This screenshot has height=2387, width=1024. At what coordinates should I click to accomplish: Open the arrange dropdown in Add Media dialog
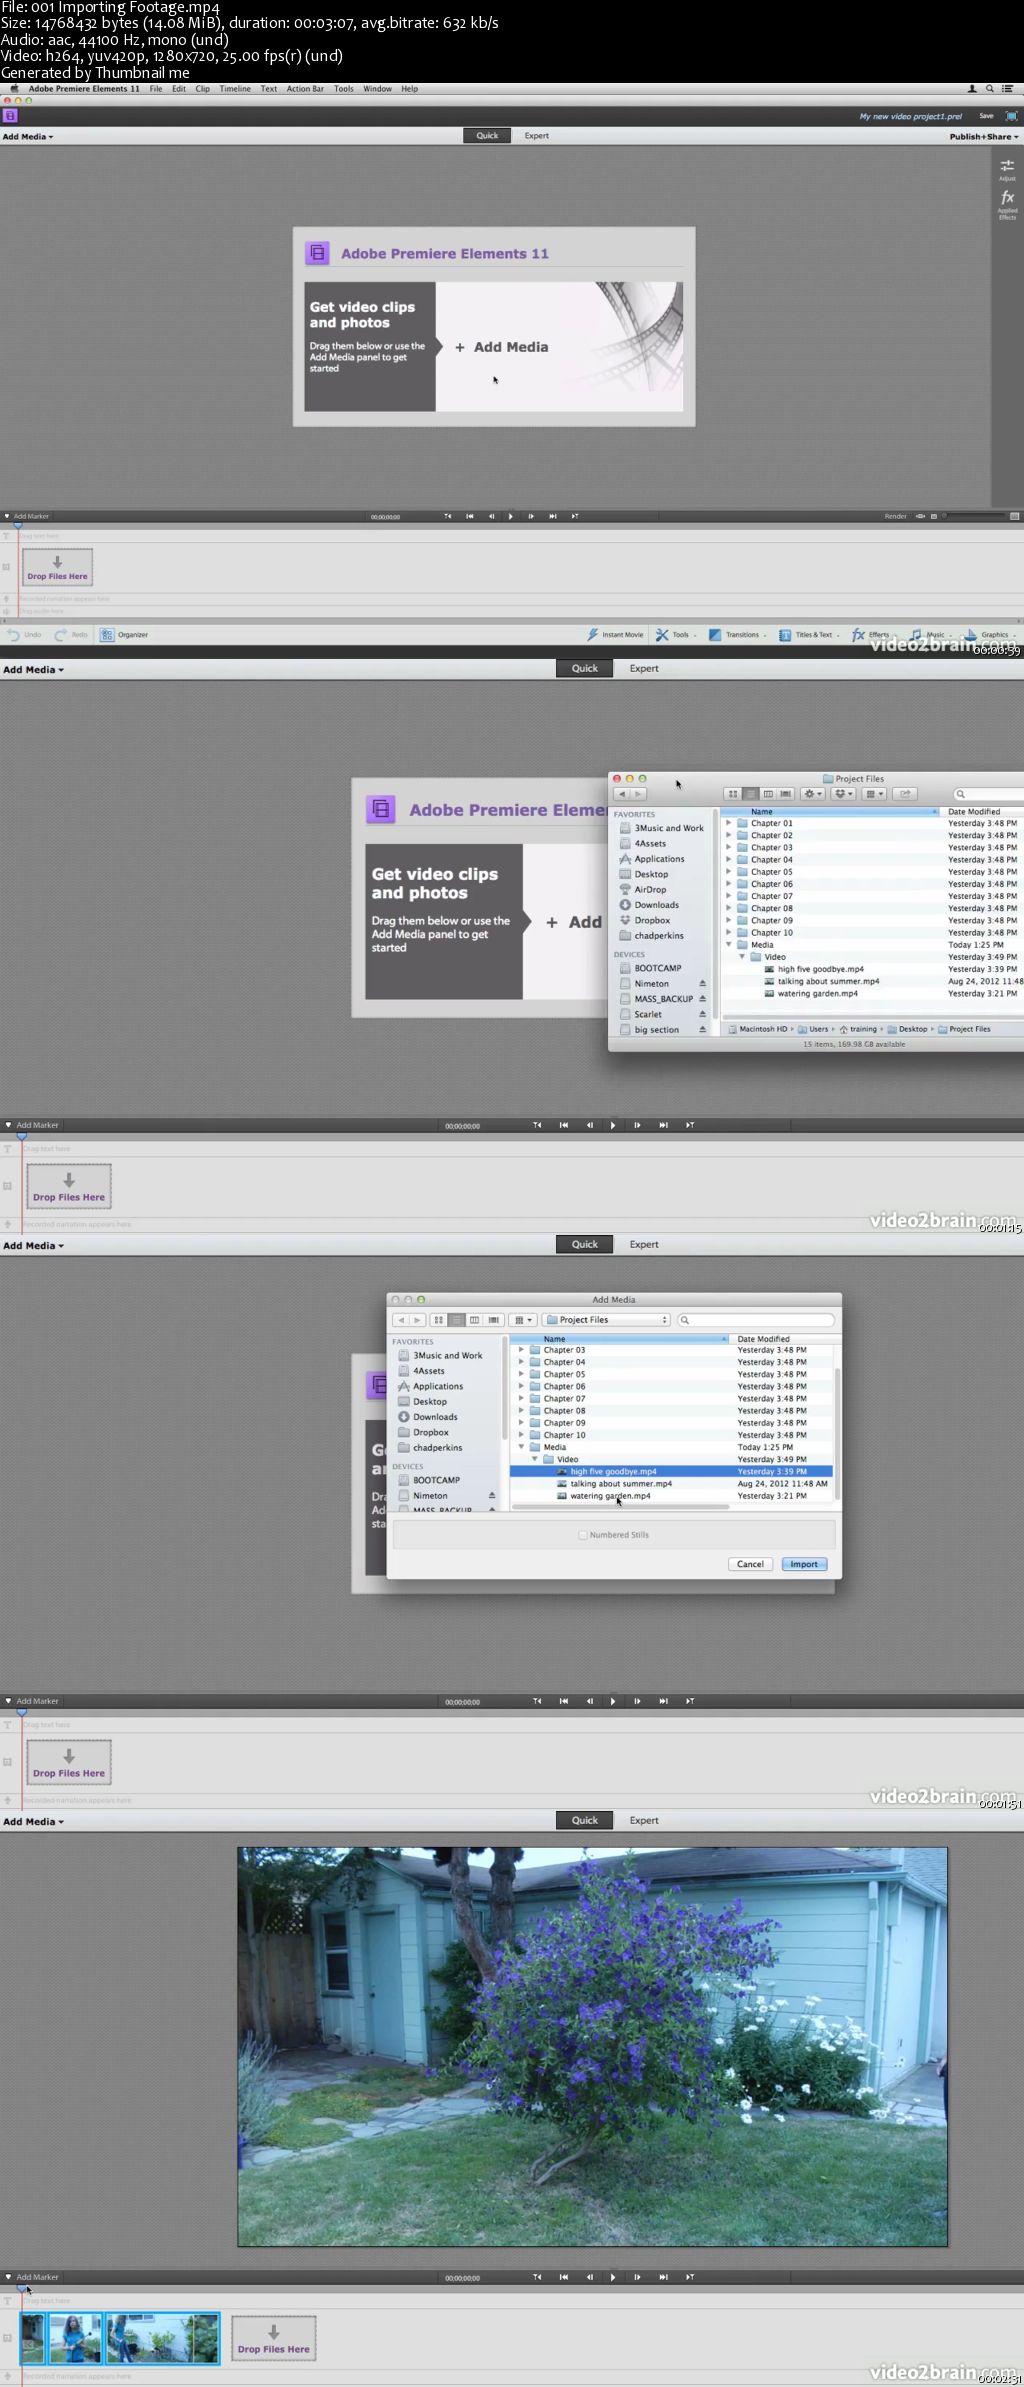click(523, 1320)
